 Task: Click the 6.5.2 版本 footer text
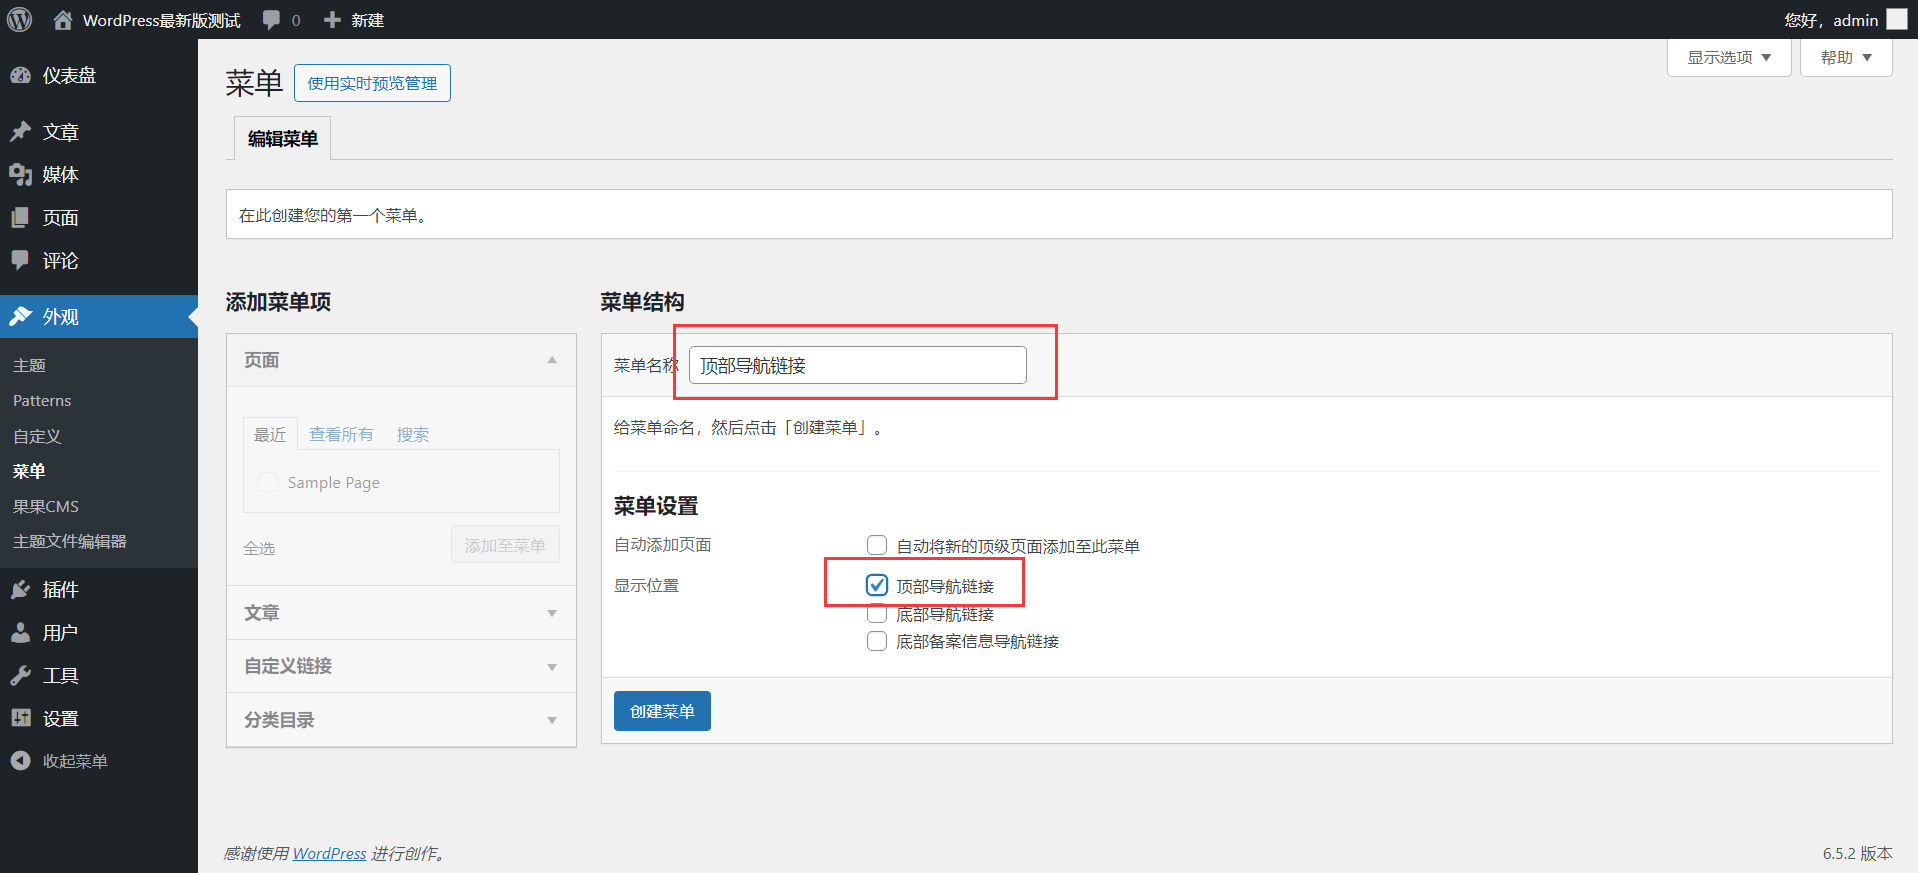(x=1857, y=853)
